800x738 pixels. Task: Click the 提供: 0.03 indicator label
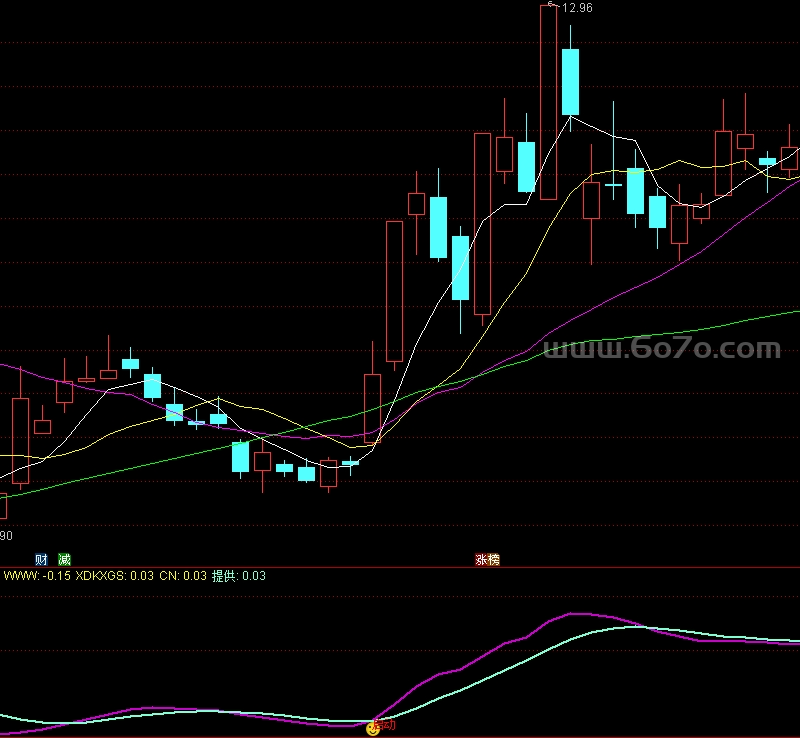click(x=239, y=576)
